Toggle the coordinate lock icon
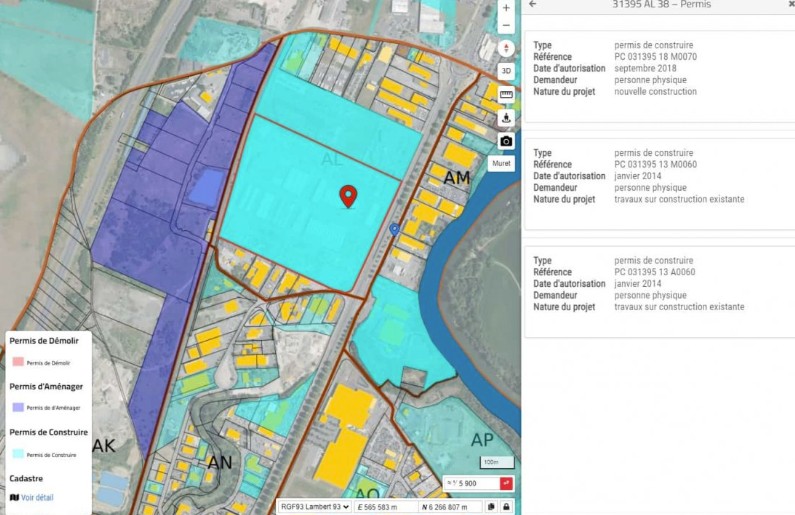The image size is (795, 515). tap(508, 507)
